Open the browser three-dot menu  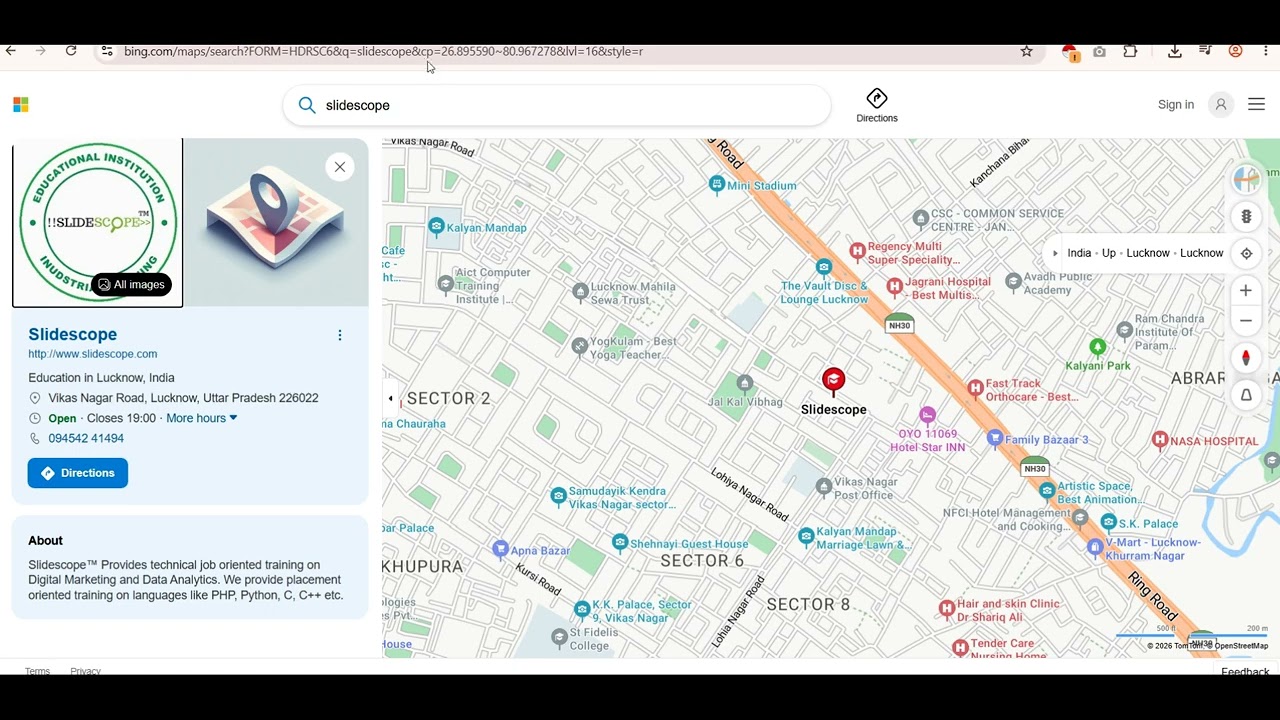(1266, 51)
